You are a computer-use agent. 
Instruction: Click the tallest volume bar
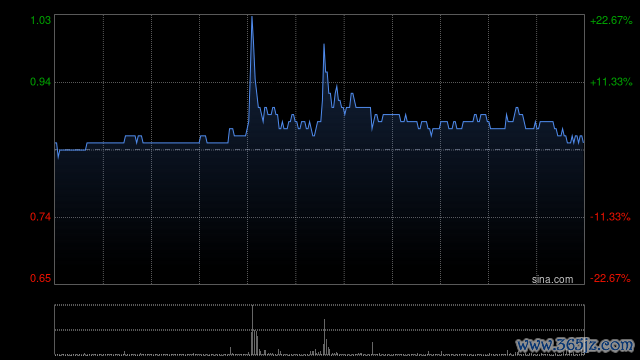point(252,330)
